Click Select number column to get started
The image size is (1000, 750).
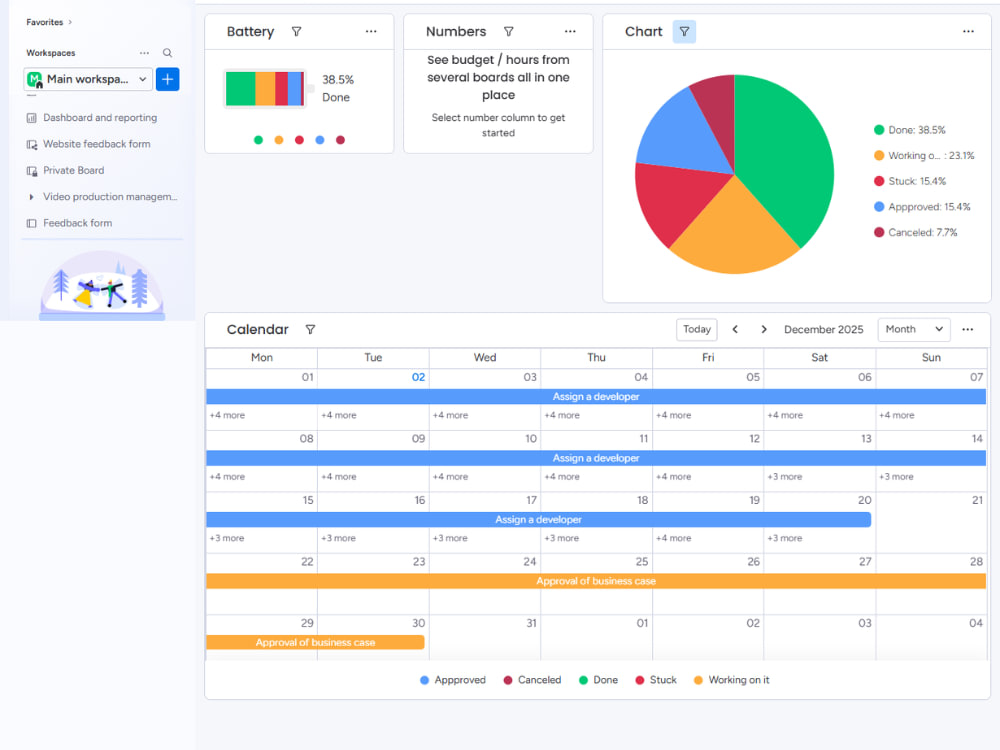tap(498, 126)
